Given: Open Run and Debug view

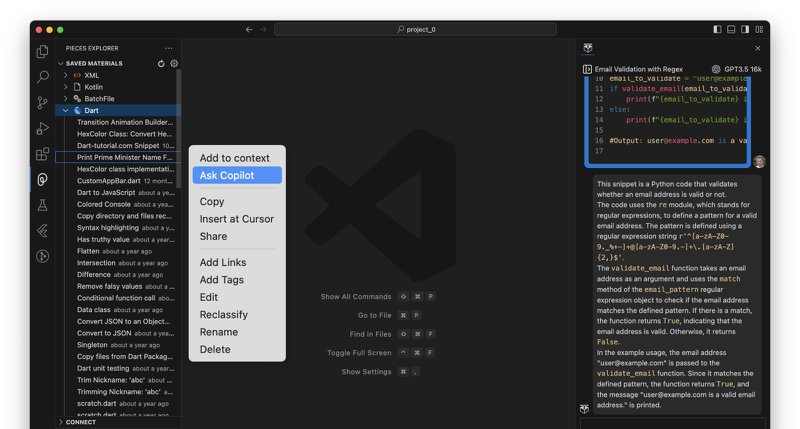Looking at the screenshot, I should click(x=43, y=128).
